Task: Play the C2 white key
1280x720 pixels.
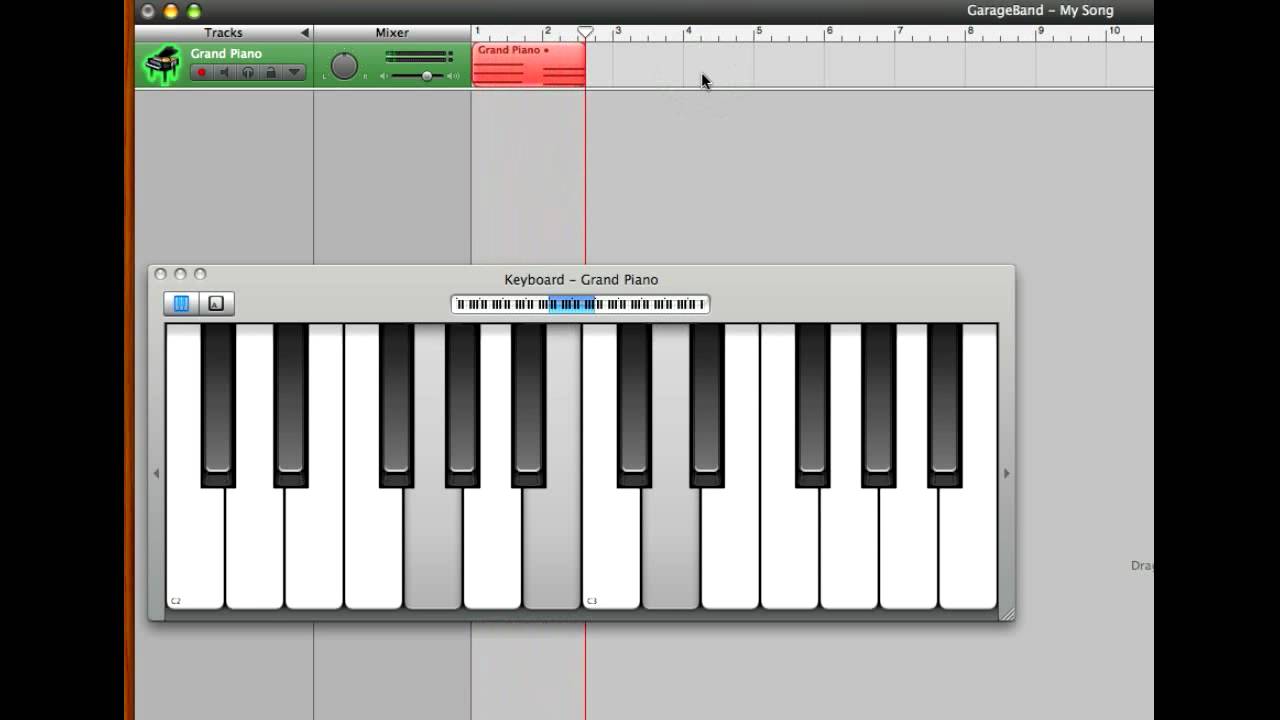Action: [195, 550]
